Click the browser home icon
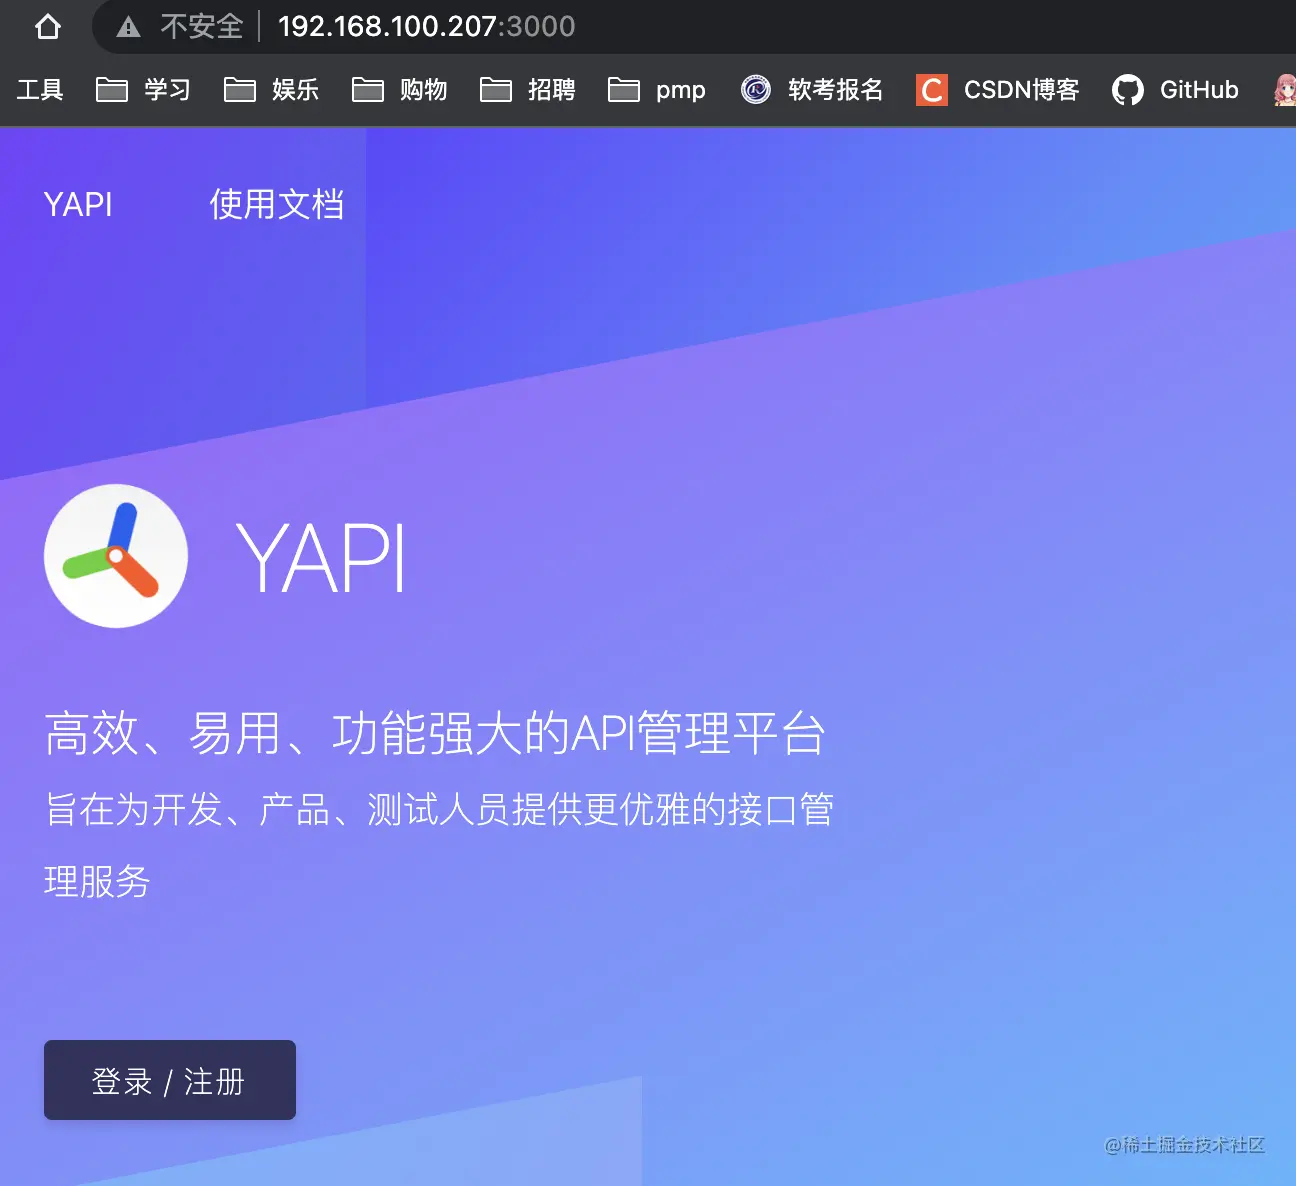Screen dimensions: 1296x1186 point(47,26)
